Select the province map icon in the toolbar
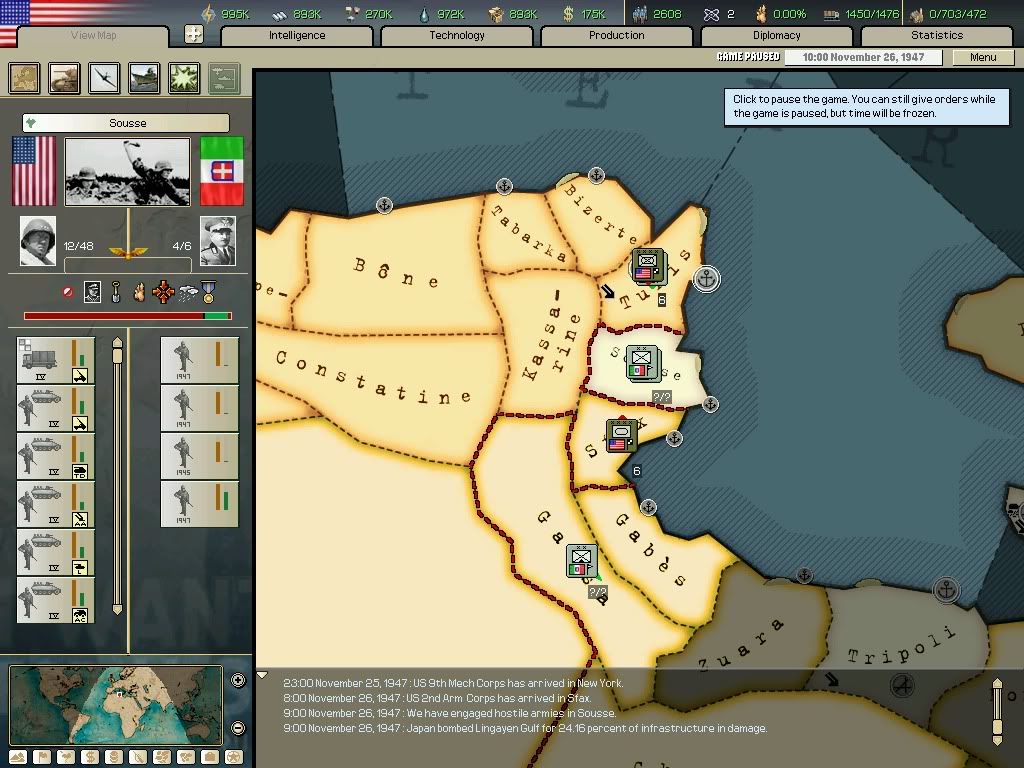This screenshot has width=1024, height=768. click(x=25, y=78)
